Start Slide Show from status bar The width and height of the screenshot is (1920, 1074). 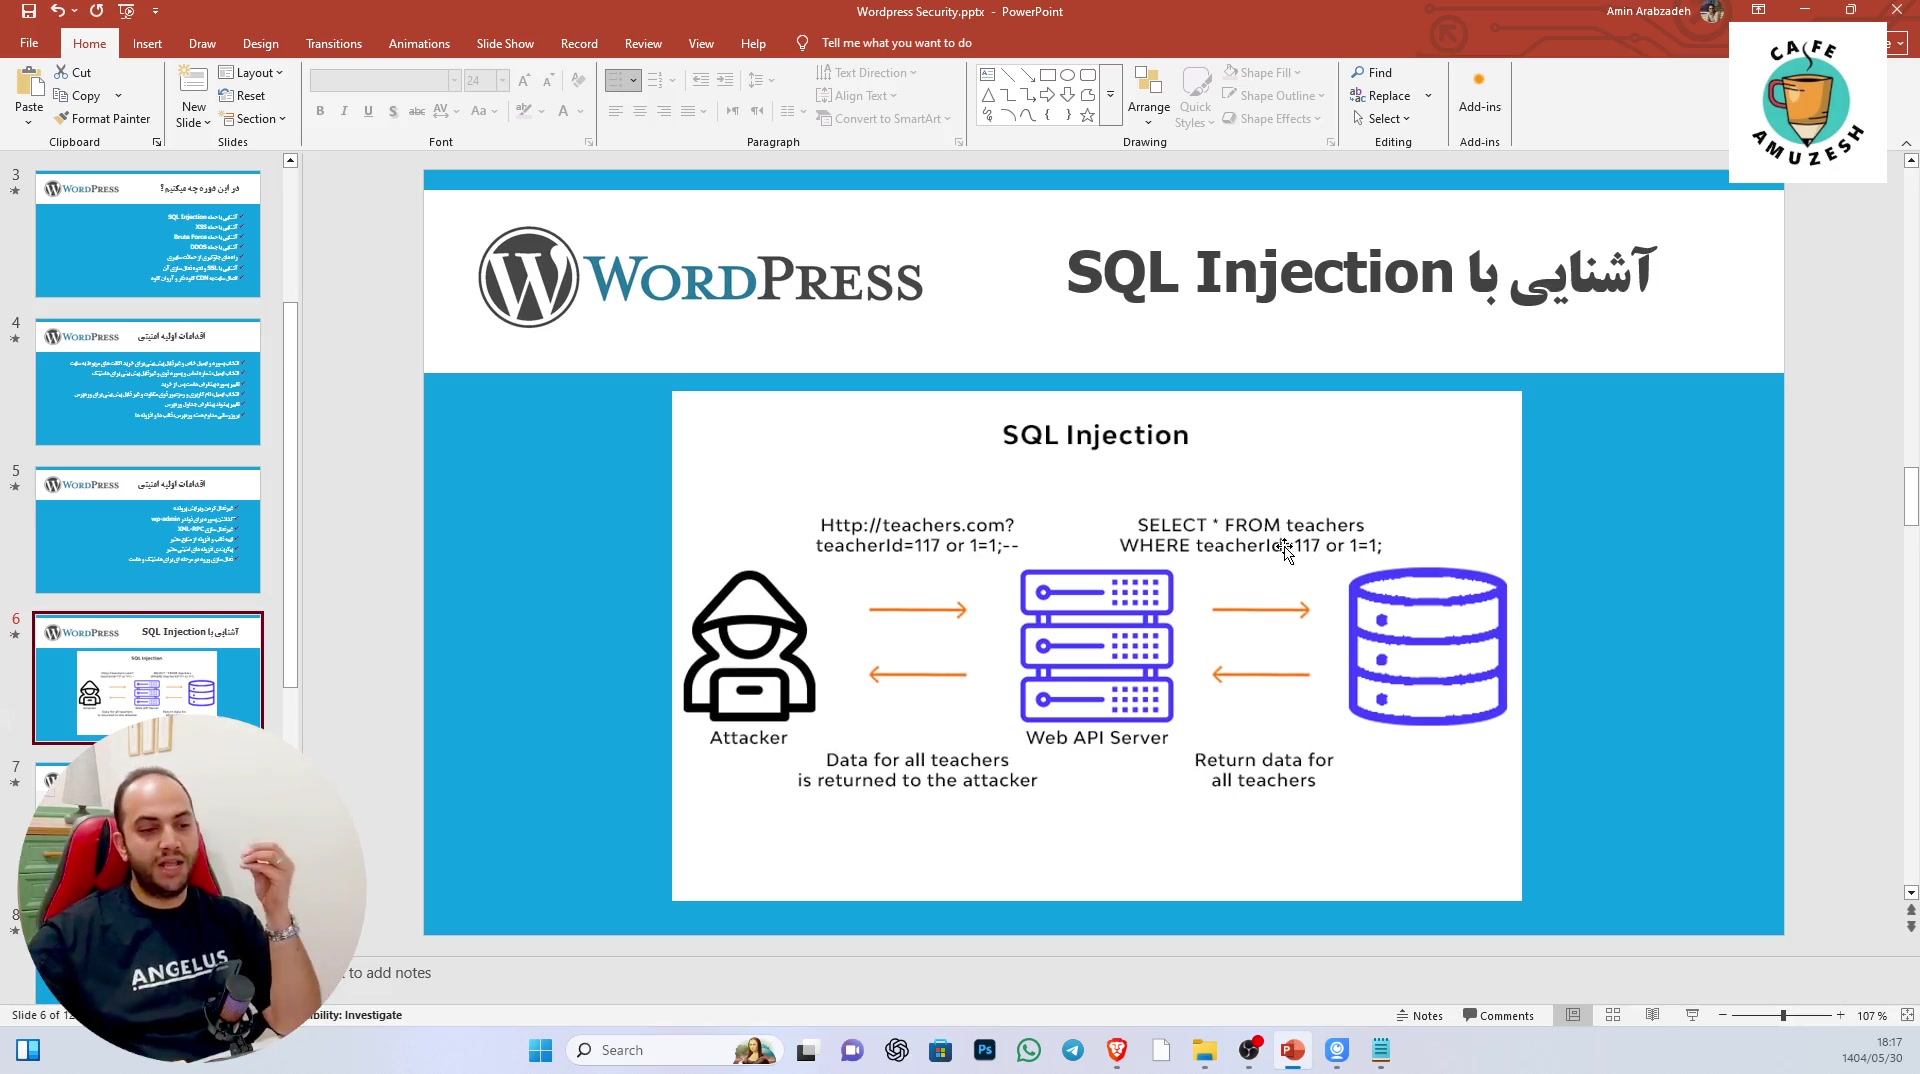point(1692,1015)
